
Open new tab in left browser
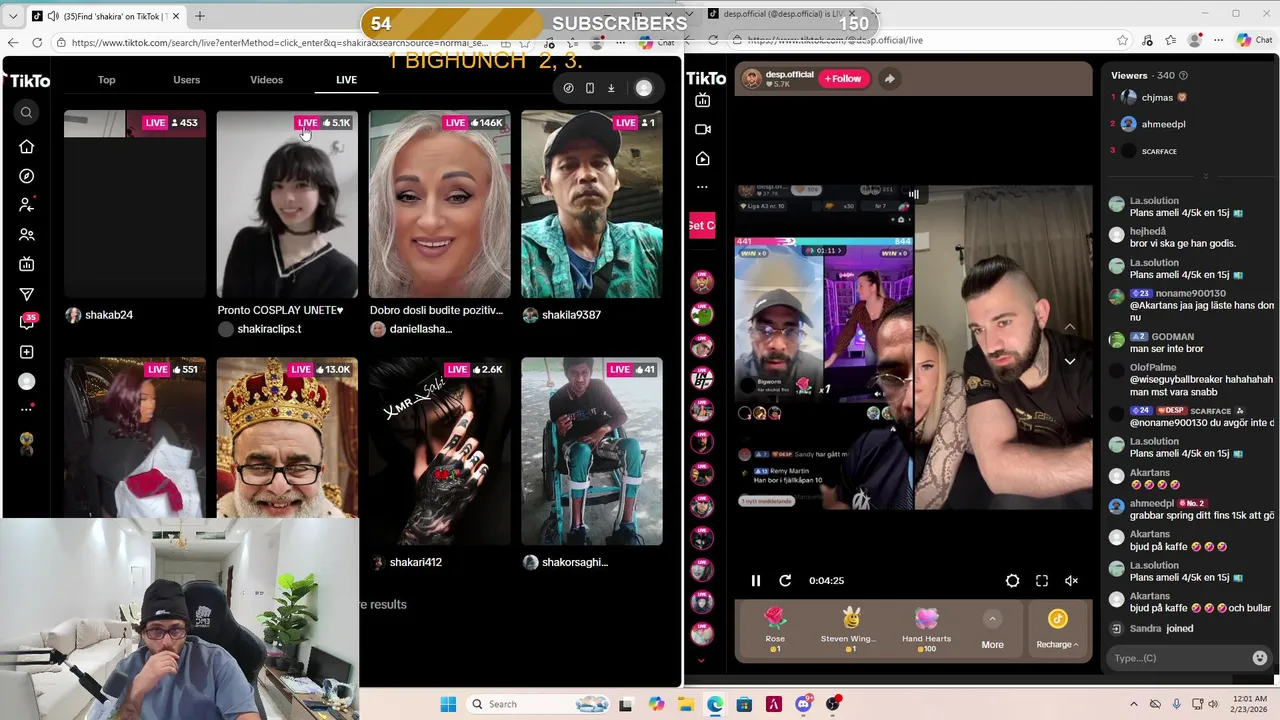pos(200,16)
